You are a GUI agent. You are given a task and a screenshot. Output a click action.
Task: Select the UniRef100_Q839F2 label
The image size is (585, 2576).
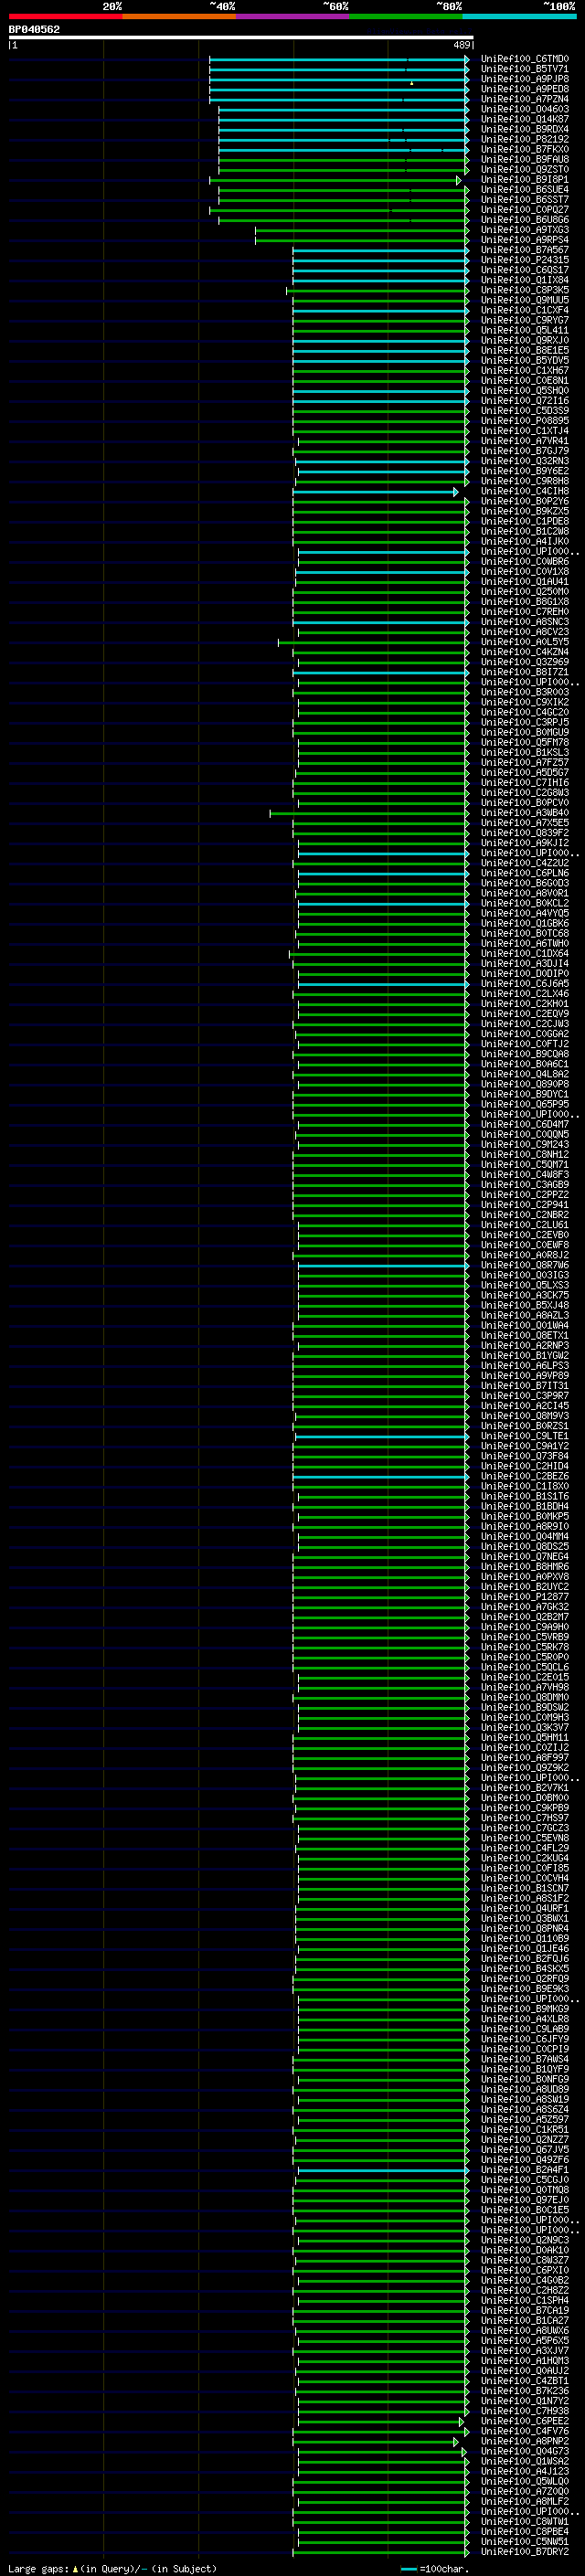coord(524,833)
